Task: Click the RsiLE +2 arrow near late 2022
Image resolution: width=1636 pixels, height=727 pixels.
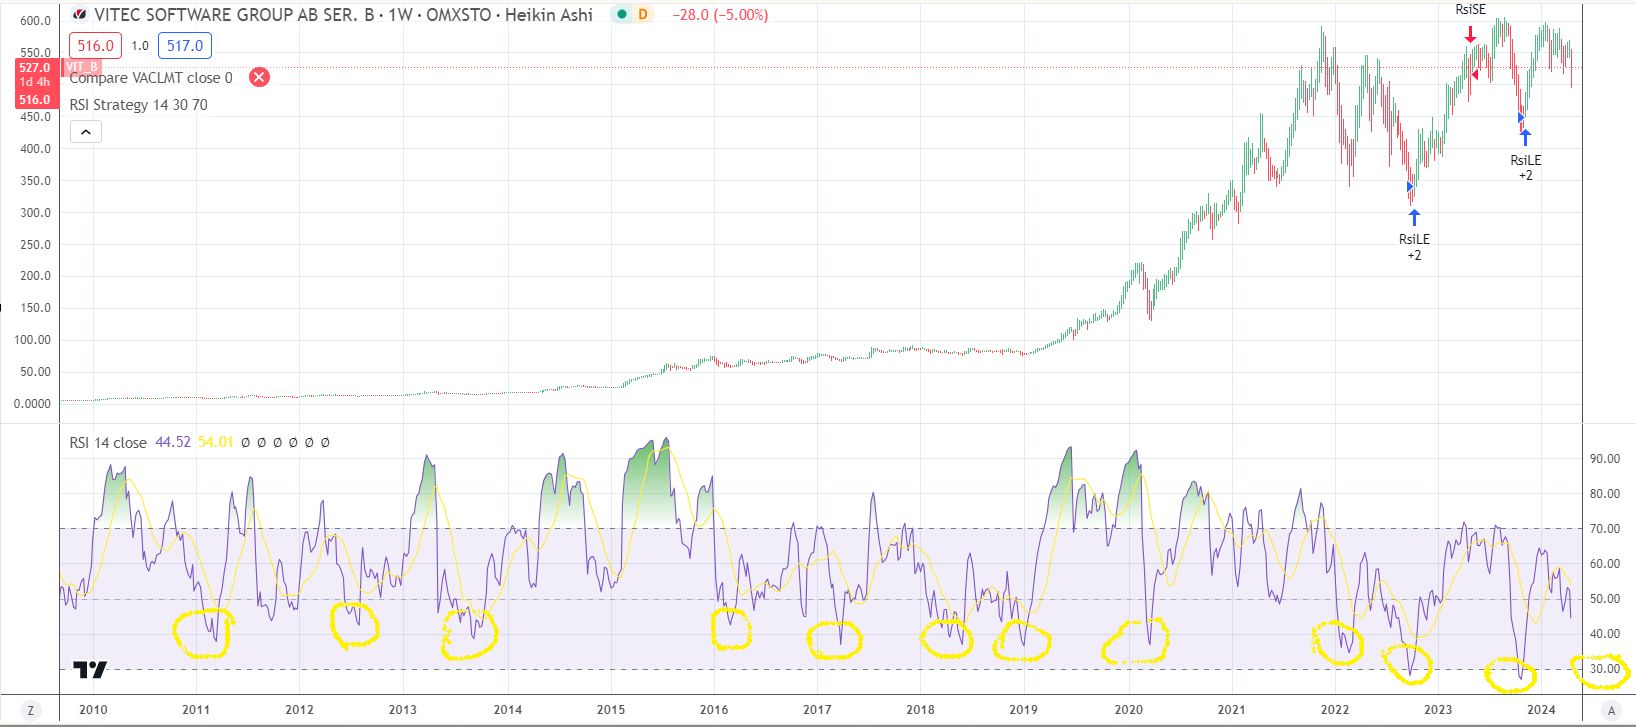Action: coord(1414,217)
